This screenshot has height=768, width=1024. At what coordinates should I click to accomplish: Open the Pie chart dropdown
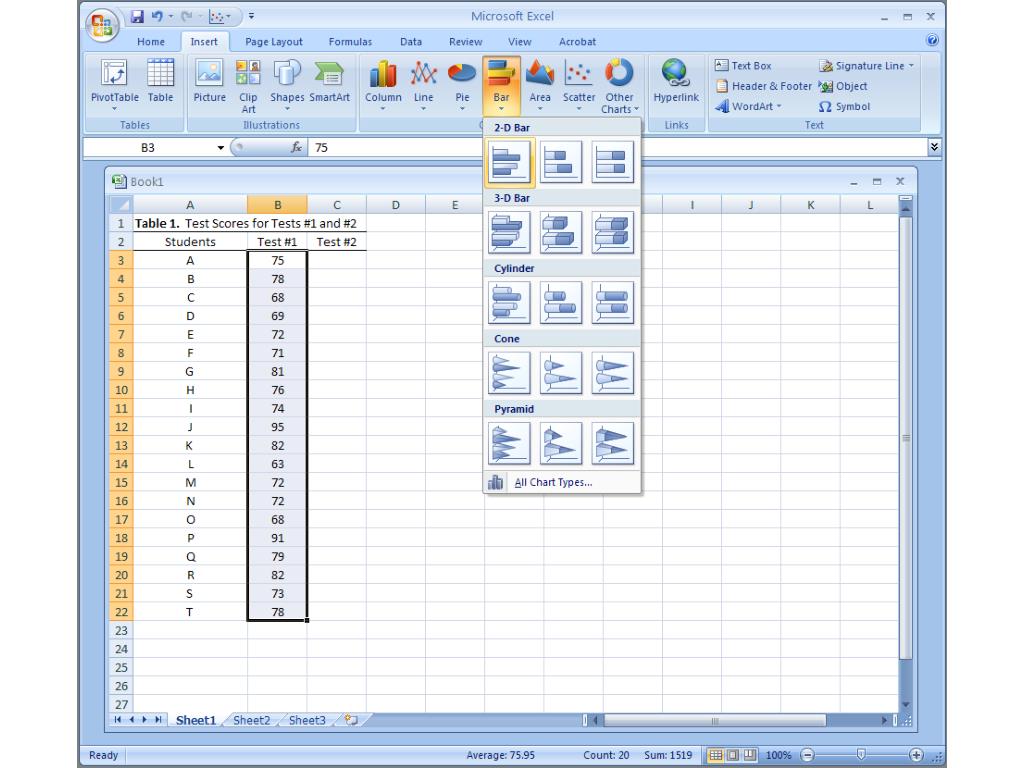[x=462, y=85]
